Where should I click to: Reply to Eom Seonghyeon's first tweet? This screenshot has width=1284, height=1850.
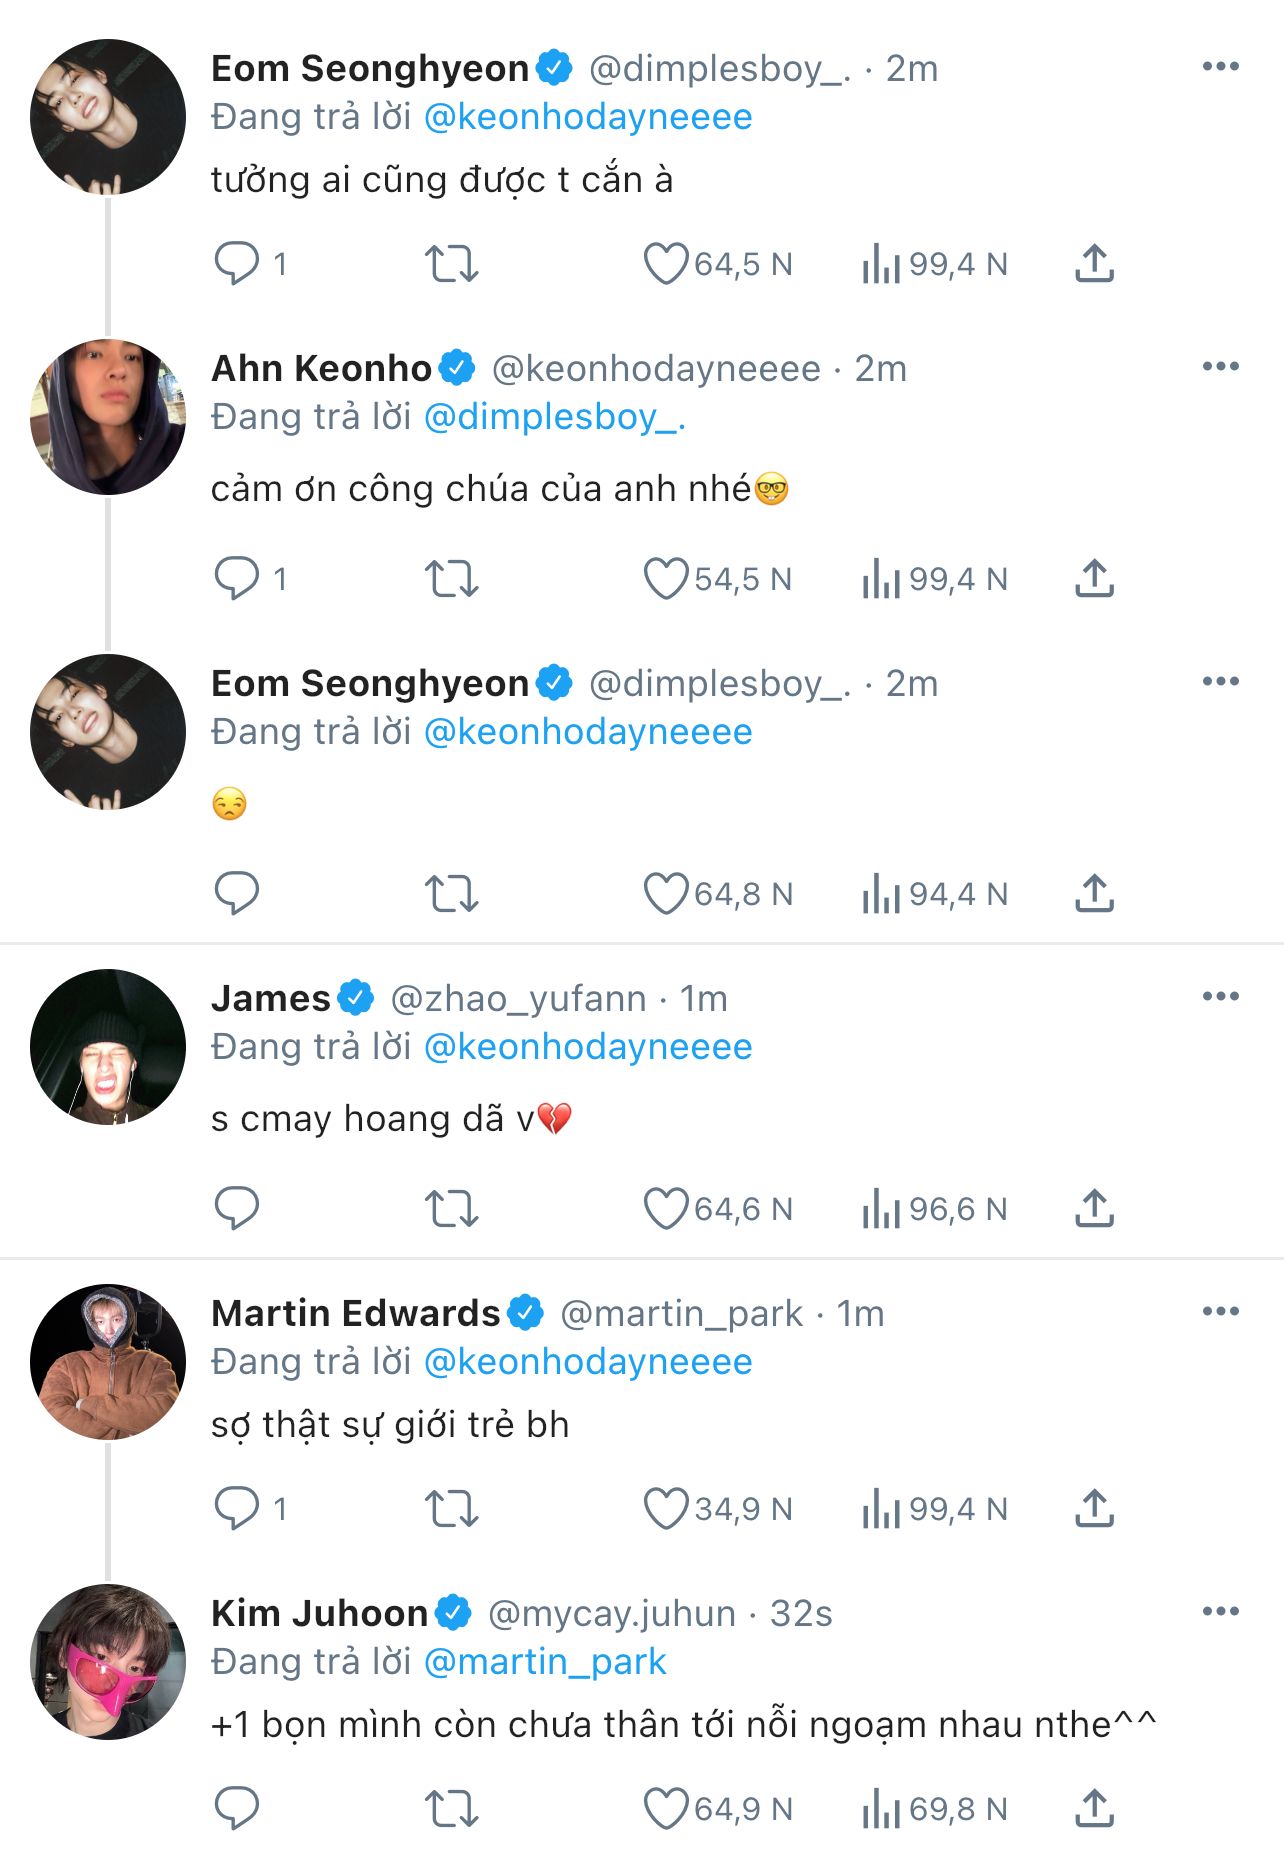click(237, 264)
